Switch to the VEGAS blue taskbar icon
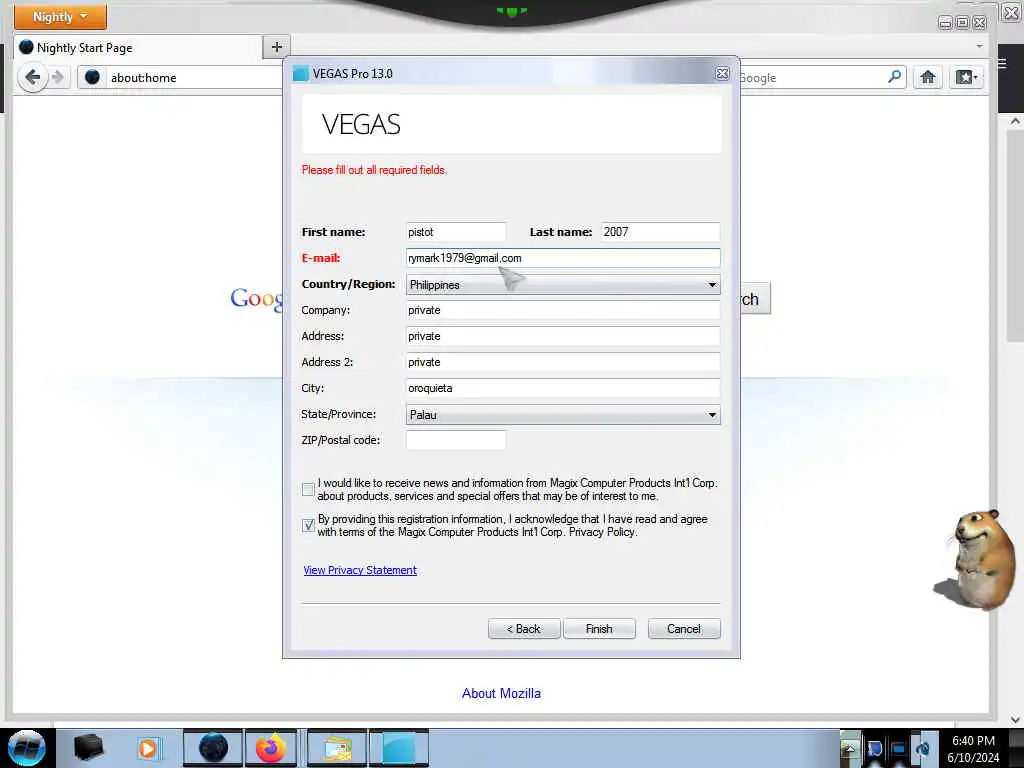Viewport: 1024px width, 768px height. [399, 748]
